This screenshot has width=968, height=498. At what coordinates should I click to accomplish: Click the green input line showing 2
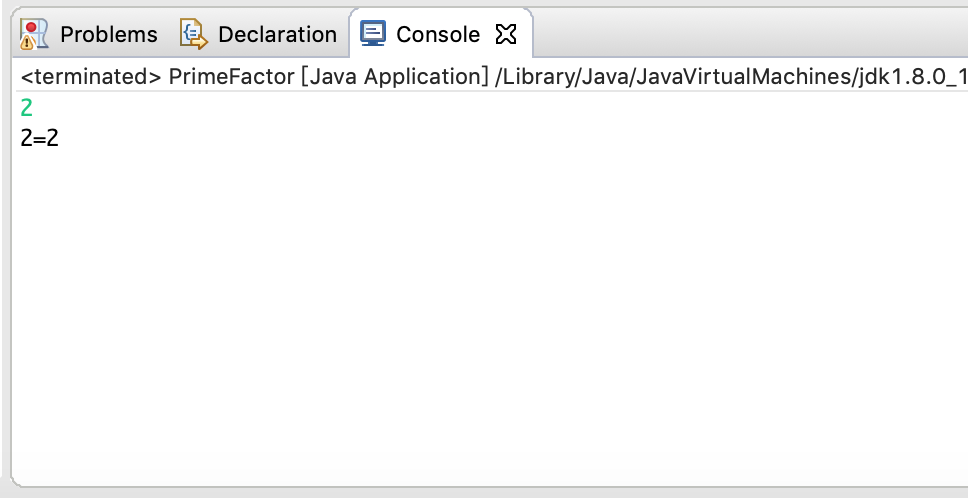[x=27, y=109]
